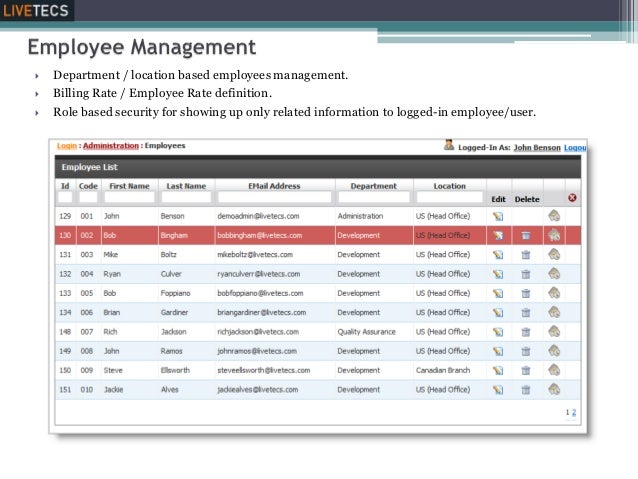Edit employee Brian Gardiner's record
638x479 pixels.
click(498, 313)
